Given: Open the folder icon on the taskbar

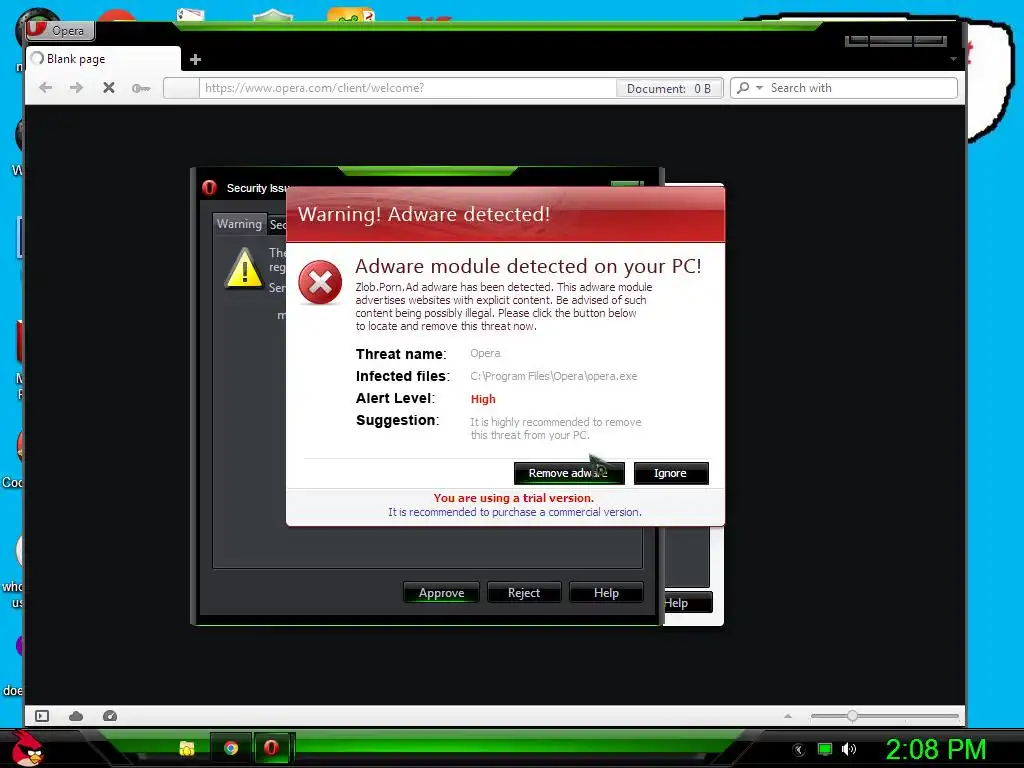Looking at the screenshot, I should [x=187, y=748].
